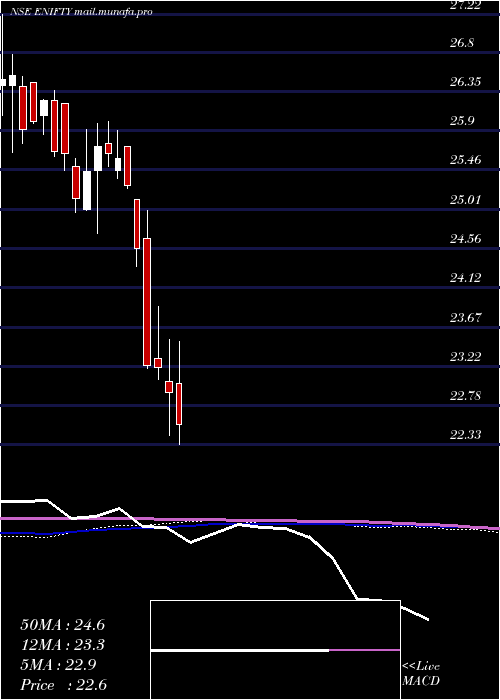
Task: Select the 23.22 price axis label
Action: (466, 356)
